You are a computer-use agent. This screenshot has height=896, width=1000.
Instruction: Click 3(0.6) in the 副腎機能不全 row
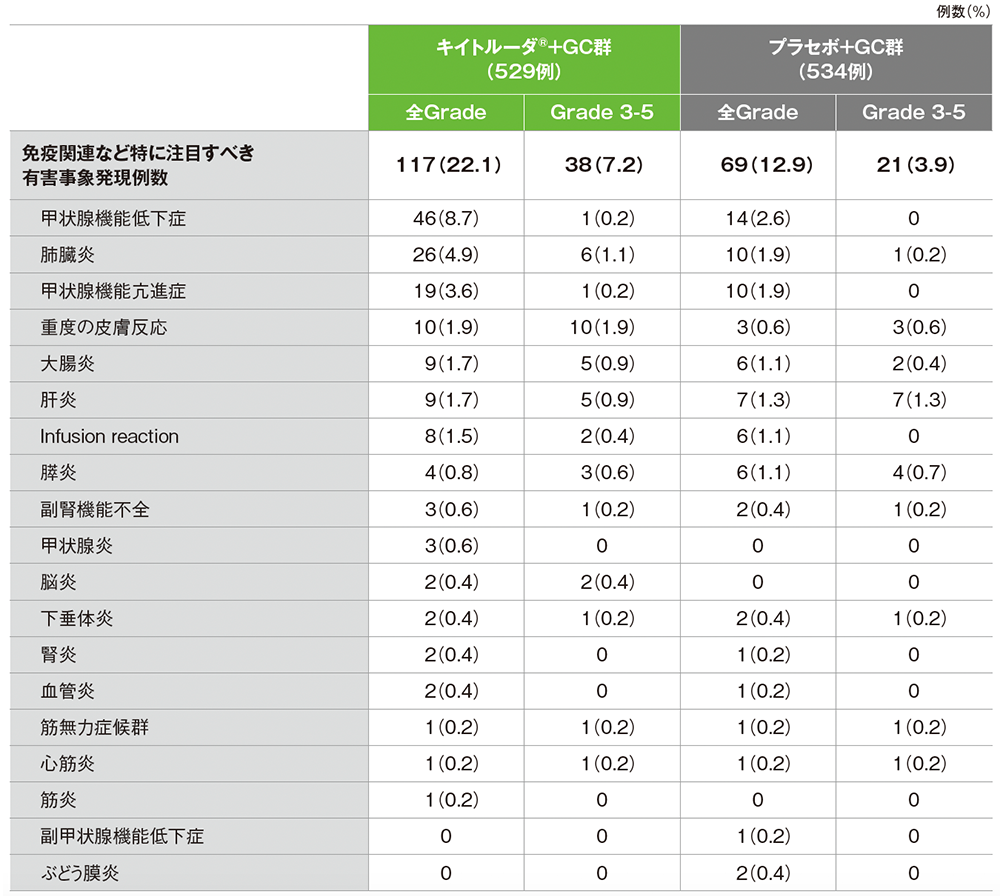(x=452, y=510)
